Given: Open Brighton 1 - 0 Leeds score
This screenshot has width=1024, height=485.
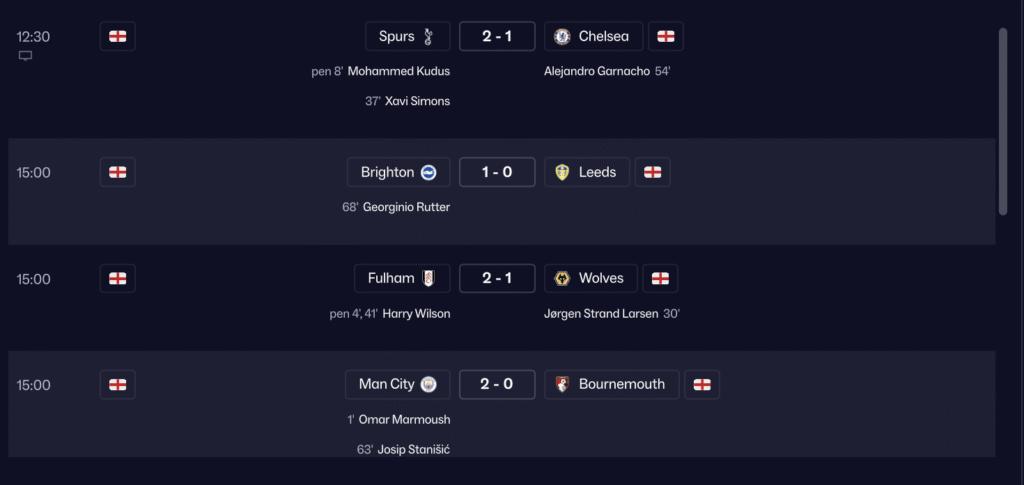Looking at the screenshot, I should (497, 172).
